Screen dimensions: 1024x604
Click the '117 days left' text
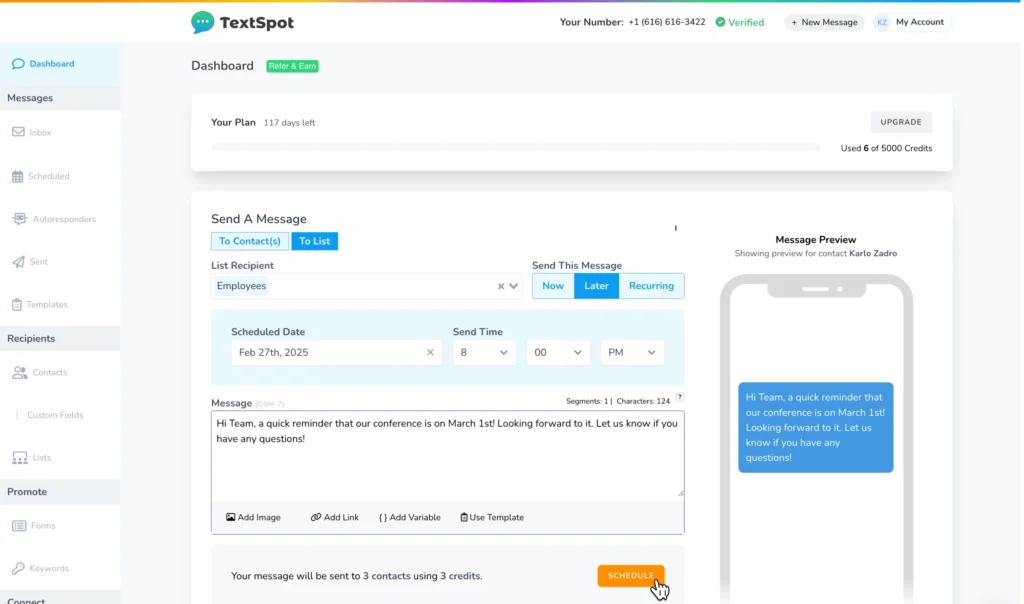coord(289,123)
